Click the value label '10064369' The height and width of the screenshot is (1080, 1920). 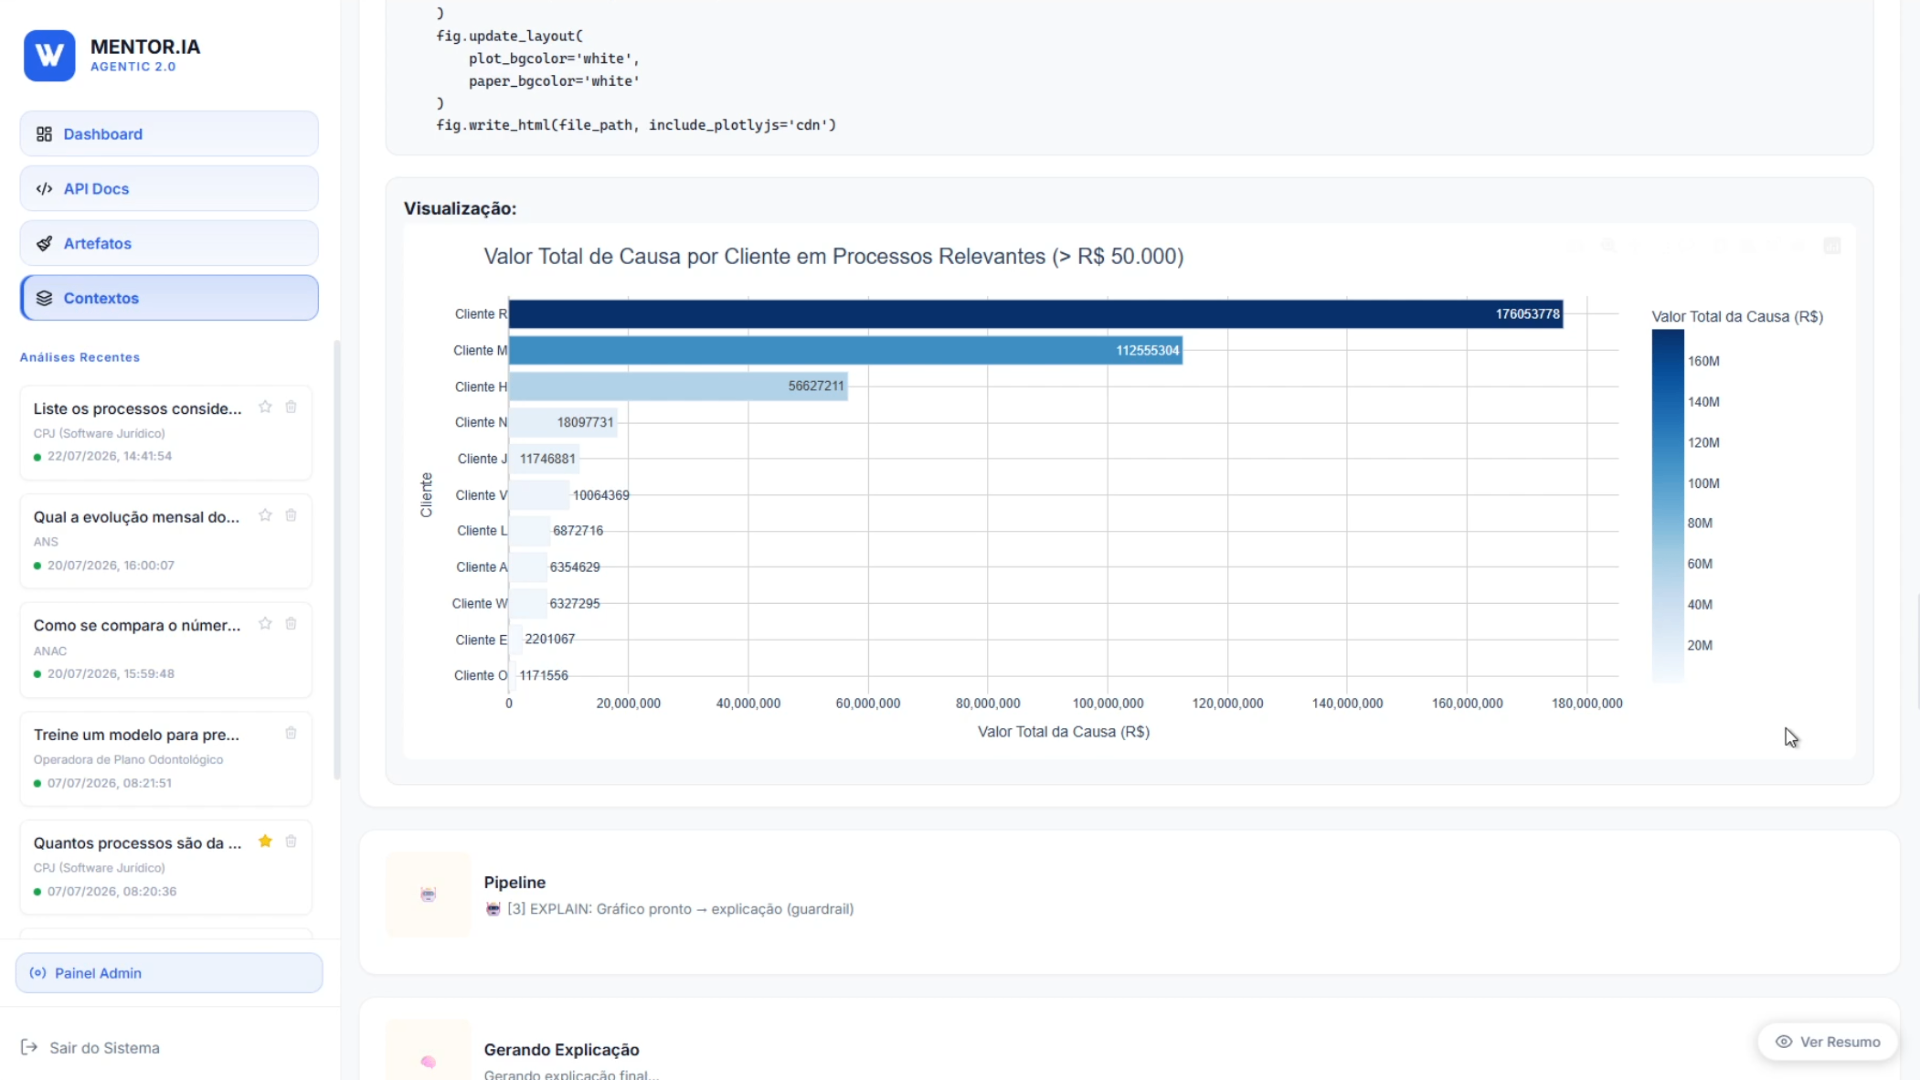(x=601, y=495)
